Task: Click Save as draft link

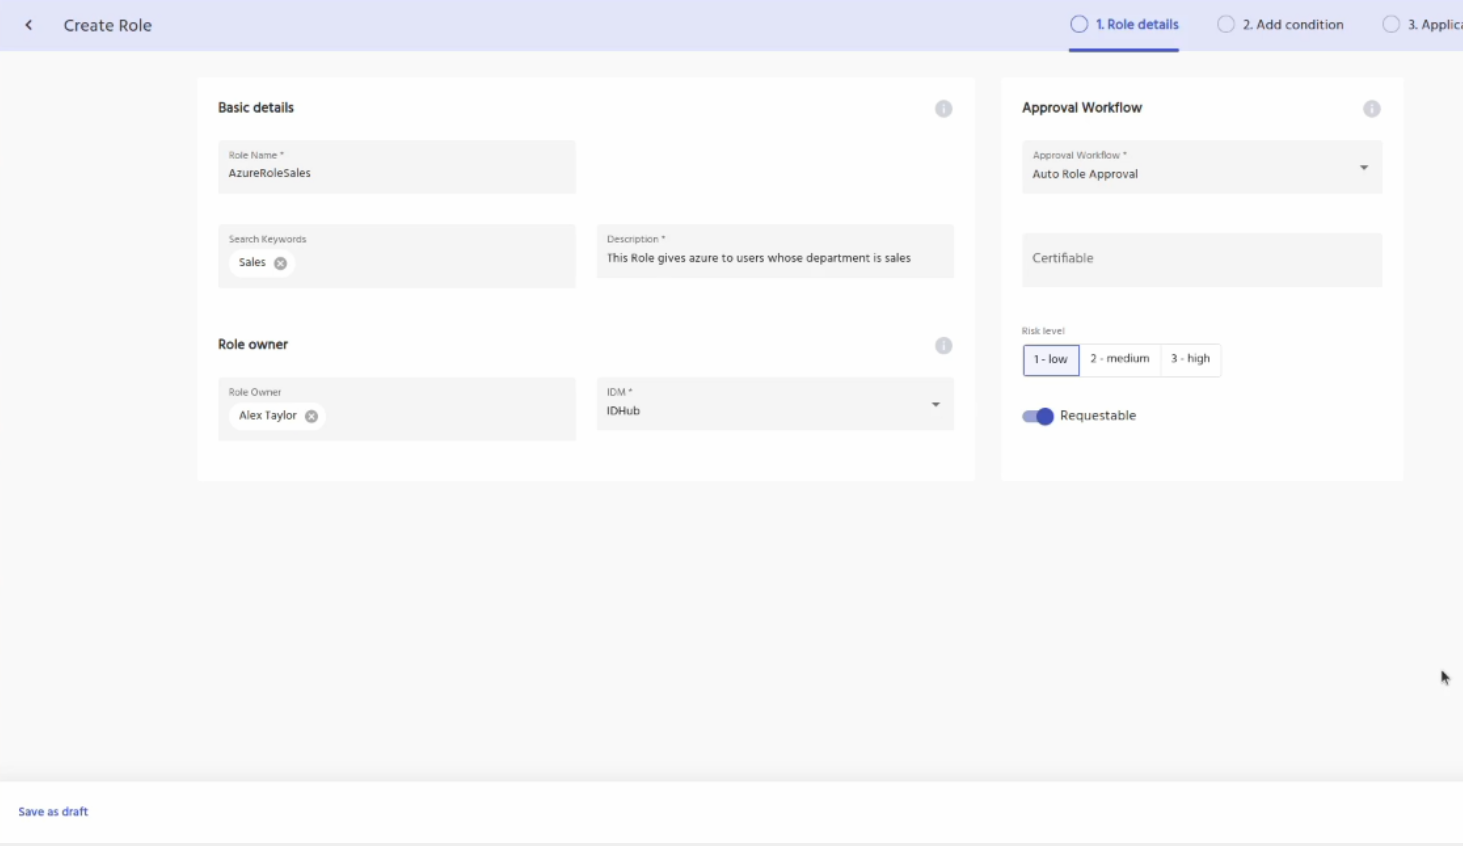Action: click(x=53, y=812)
